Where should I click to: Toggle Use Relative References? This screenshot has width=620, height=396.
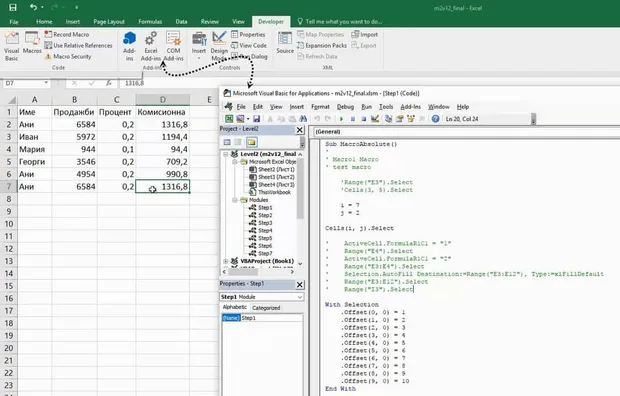78,45
